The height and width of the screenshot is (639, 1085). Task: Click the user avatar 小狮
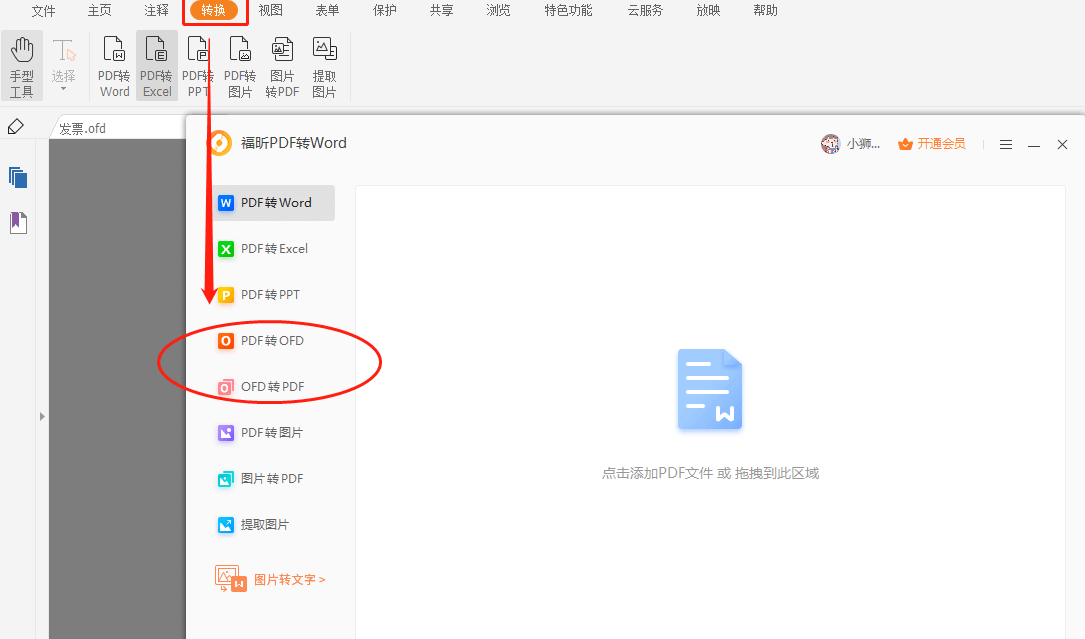tap(831, 144)
